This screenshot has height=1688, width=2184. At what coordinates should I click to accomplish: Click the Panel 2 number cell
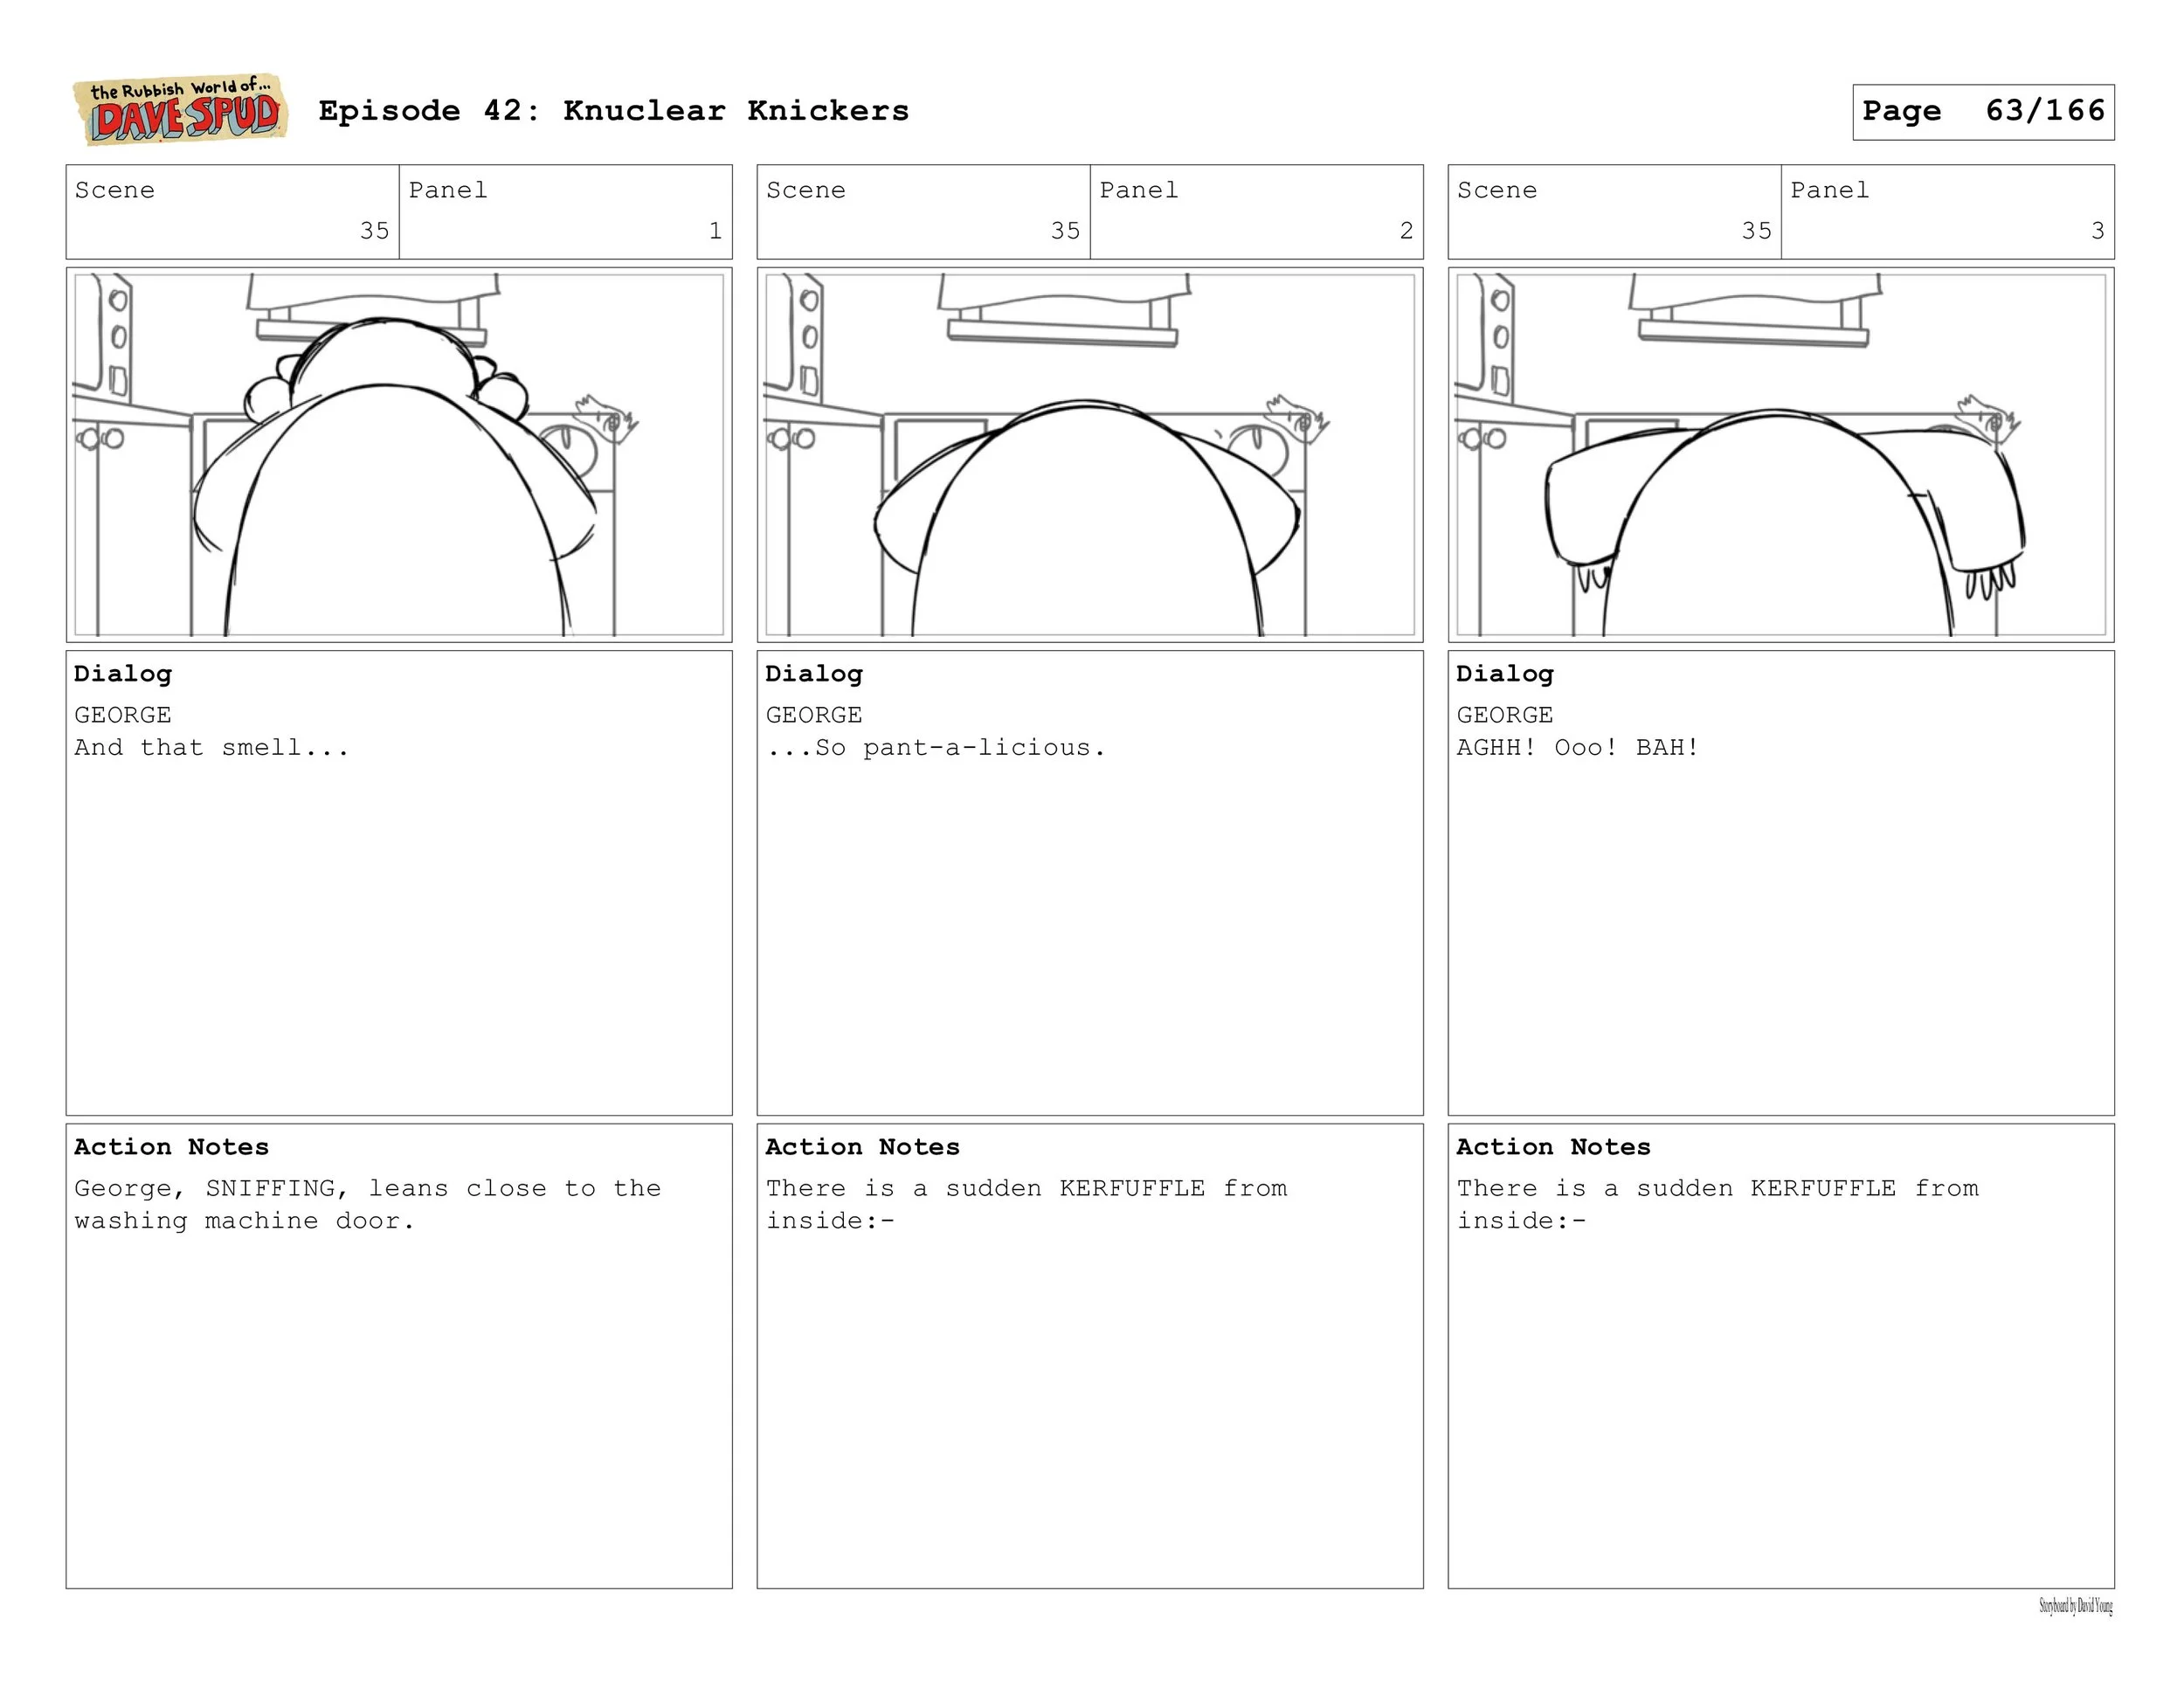(1256, 212)
